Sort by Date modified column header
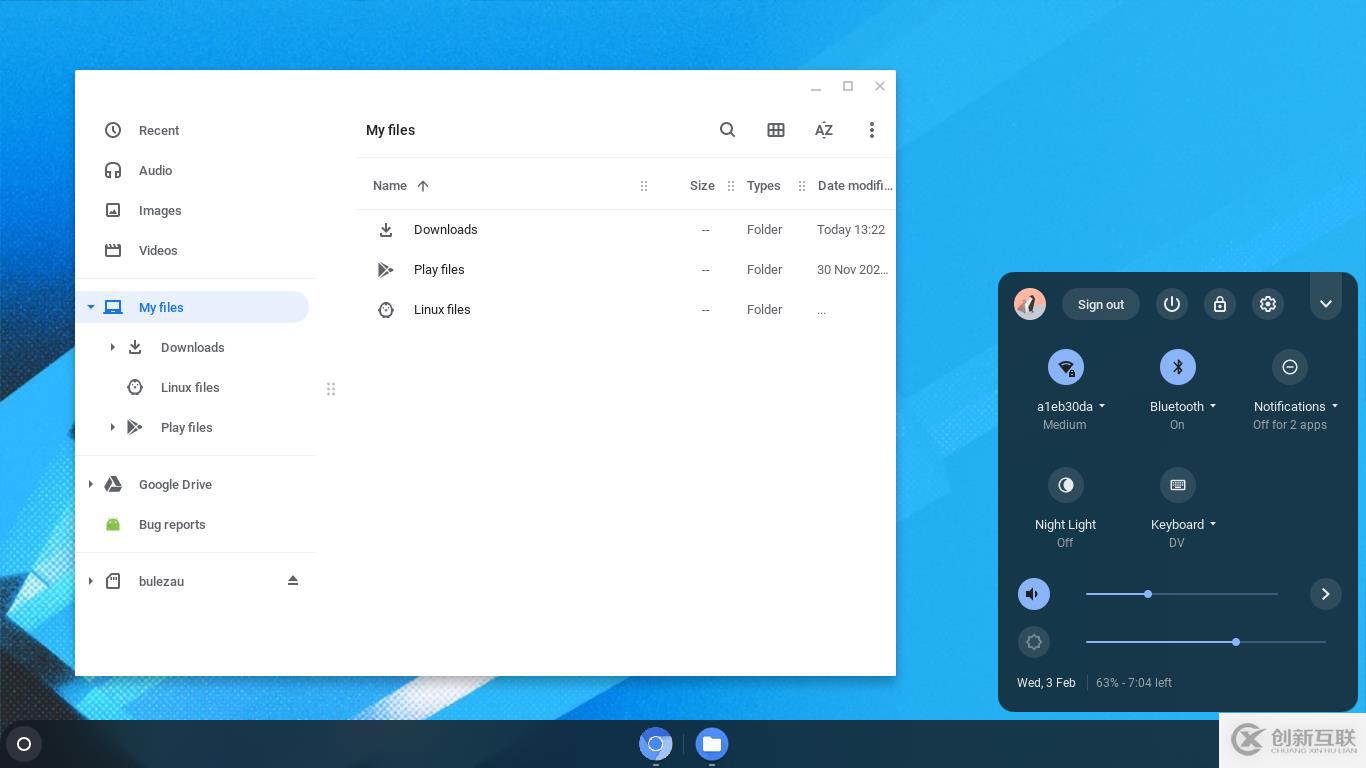Screen dimensions: 1366x768 point(855,186)
